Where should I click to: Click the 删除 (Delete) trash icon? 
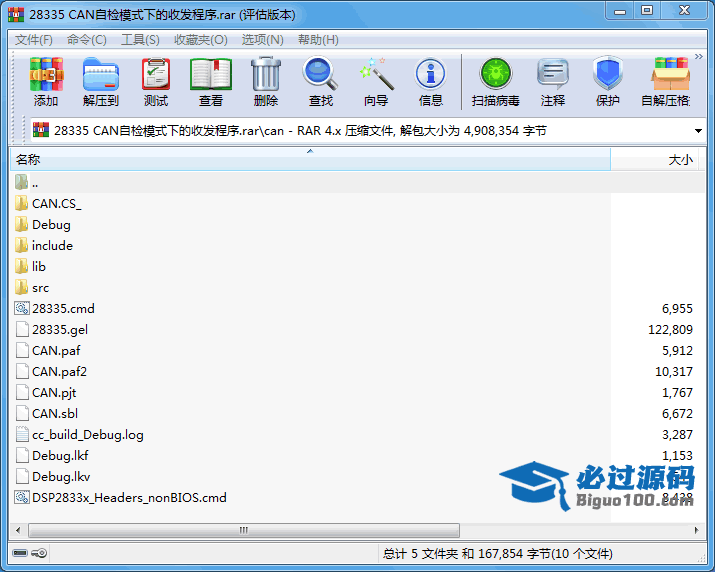point(266,82)
